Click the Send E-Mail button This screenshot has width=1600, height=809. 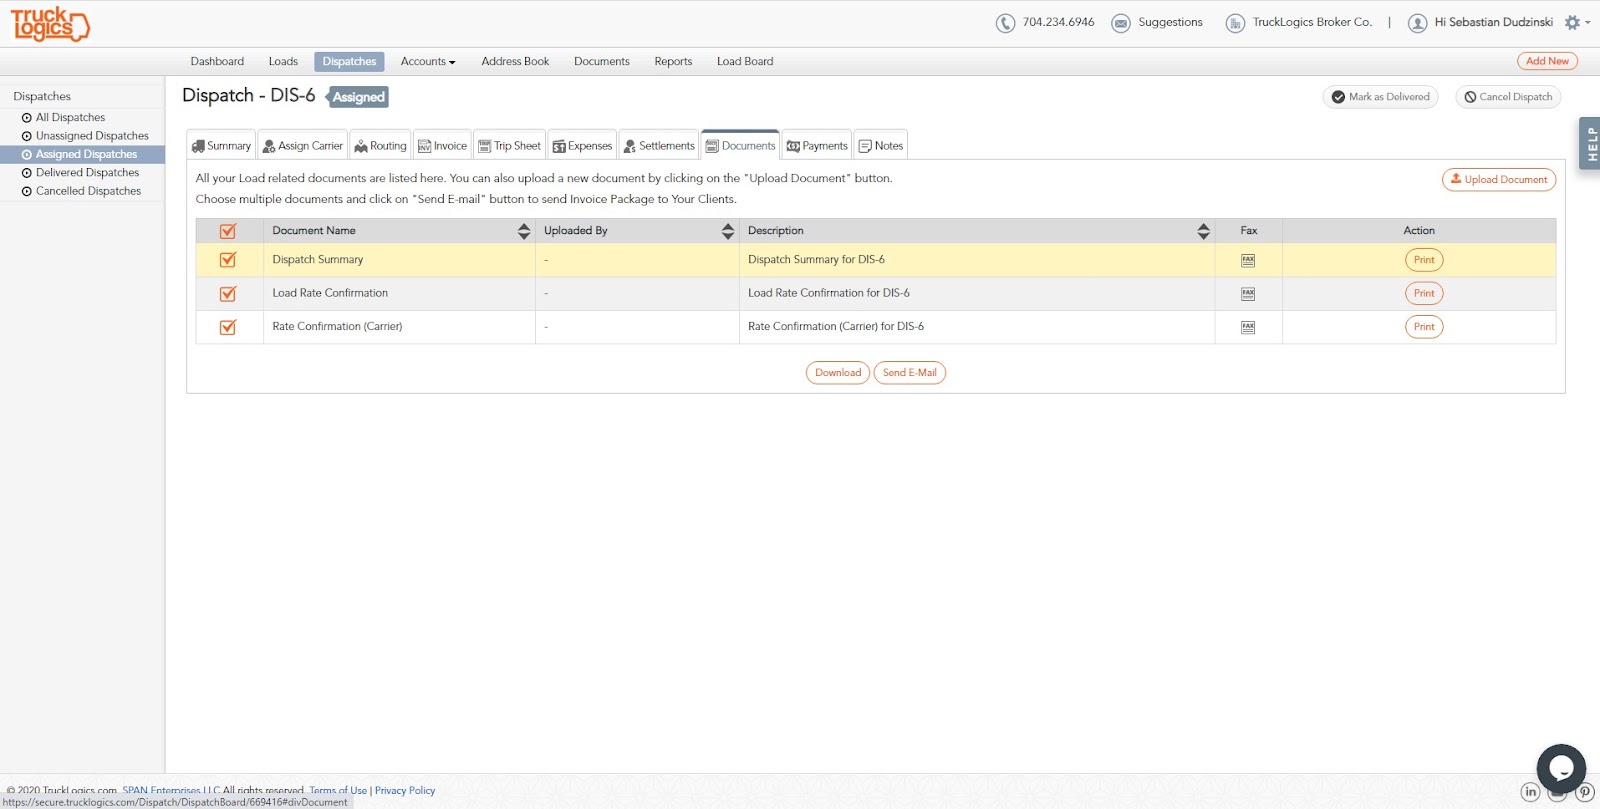tap(910, 373)
